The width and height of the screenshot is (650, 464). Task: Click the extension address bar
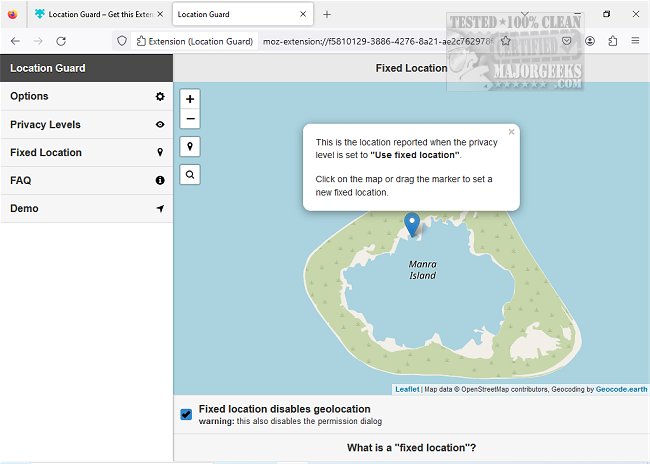click(380, 41)
